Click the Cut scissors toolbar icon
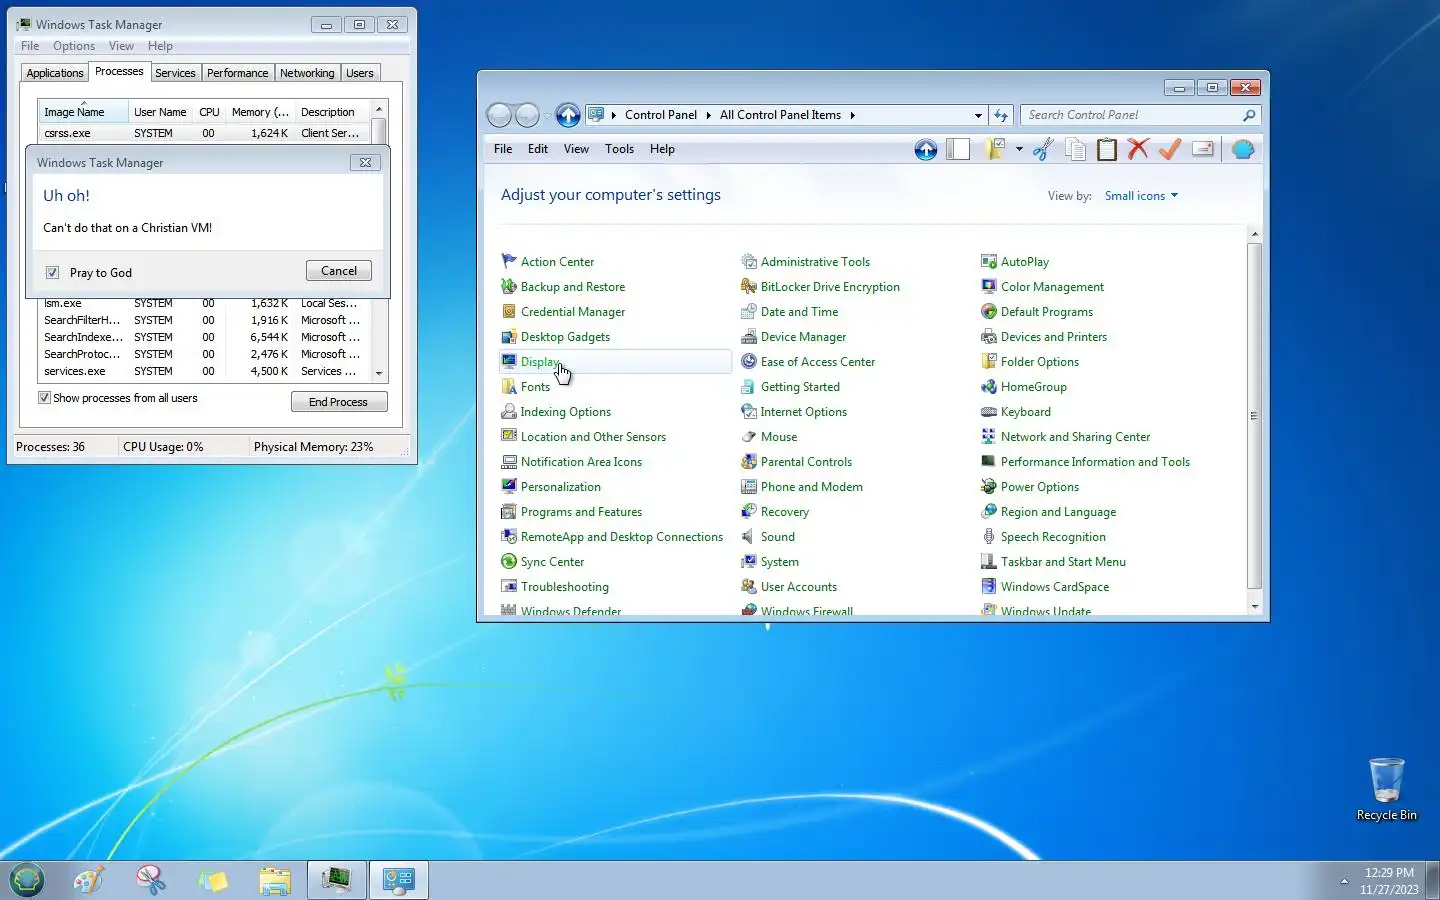Image resolution: width=1440 pixels, height=900 pixels. pyautogui.click(x=1043, y=150)
